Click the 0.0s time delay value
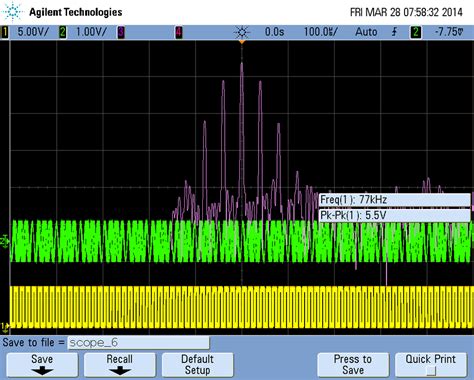The height and width of the screenshot is (380, 474). [x=274, y=32]
